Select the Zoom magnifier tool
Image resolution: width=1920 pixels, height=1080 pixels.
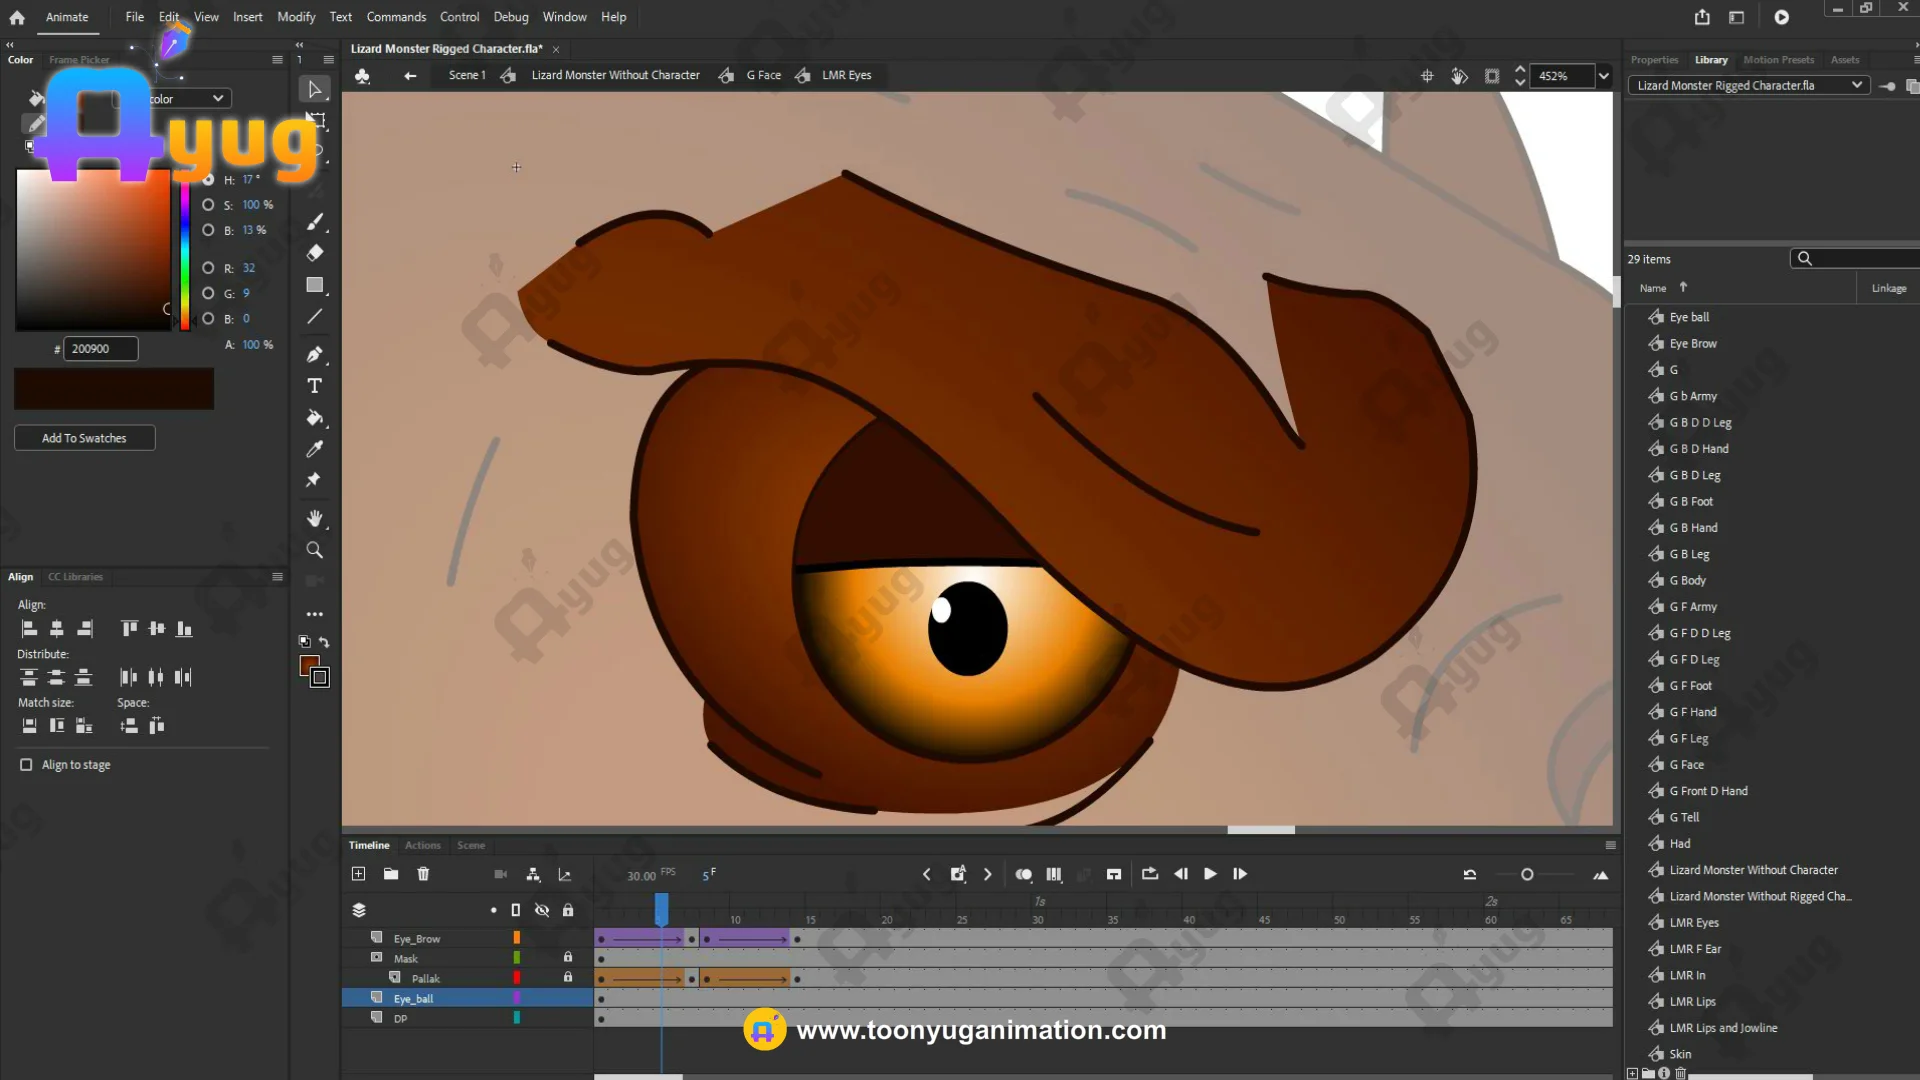point(315,550)
